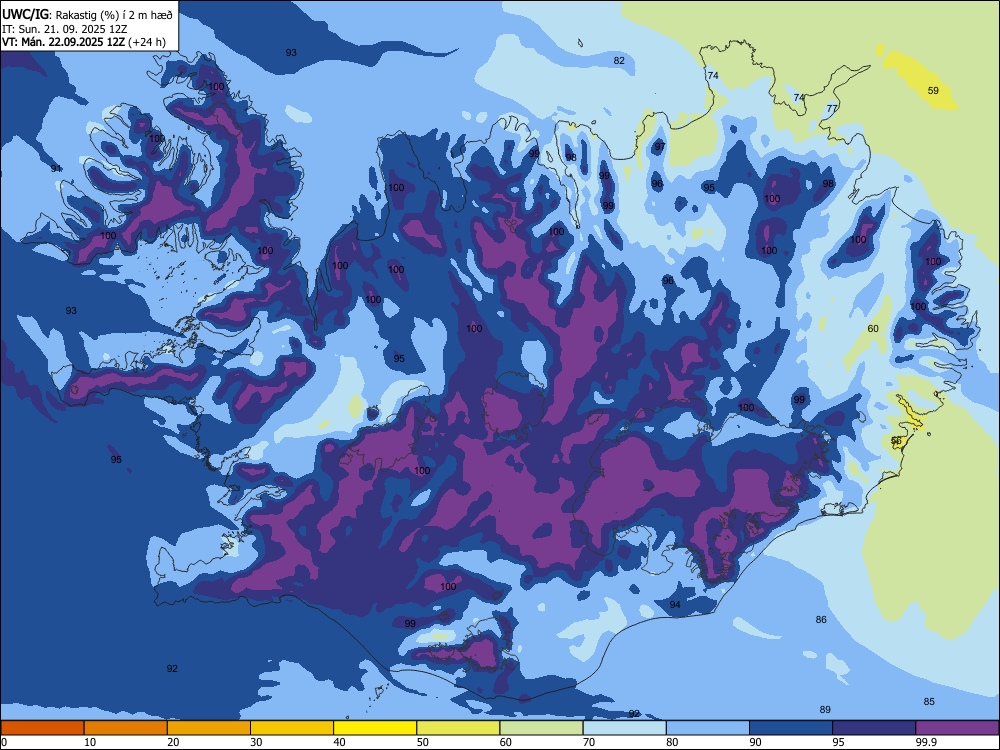Image resolution: width=1000 pixels, height=750 pixels.
Task: Click the legend label '50'
Action: click(x=422, y=742)
